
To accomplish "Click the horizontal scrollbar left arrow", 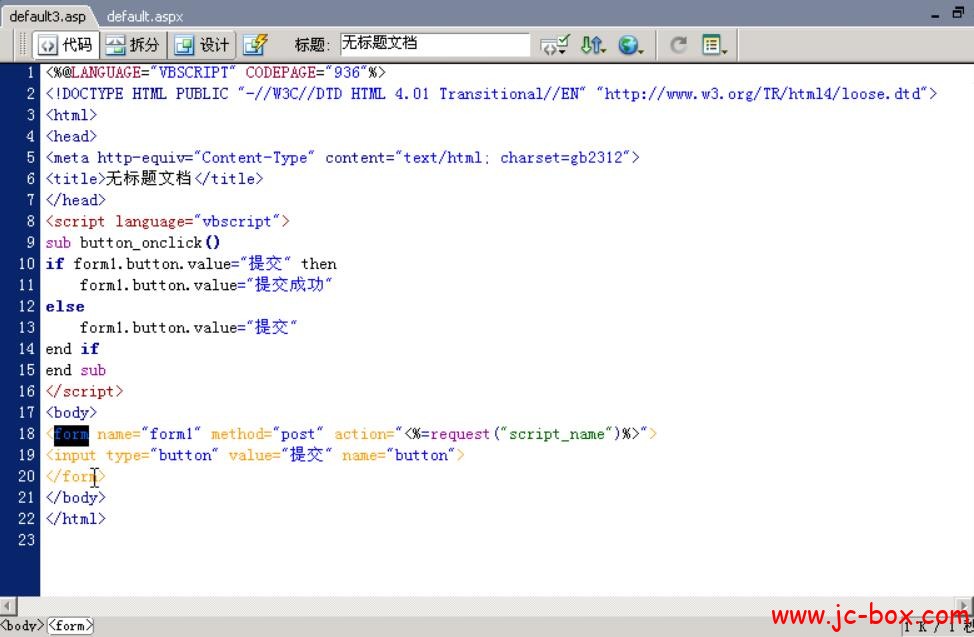I will click(x=8, y=606).
